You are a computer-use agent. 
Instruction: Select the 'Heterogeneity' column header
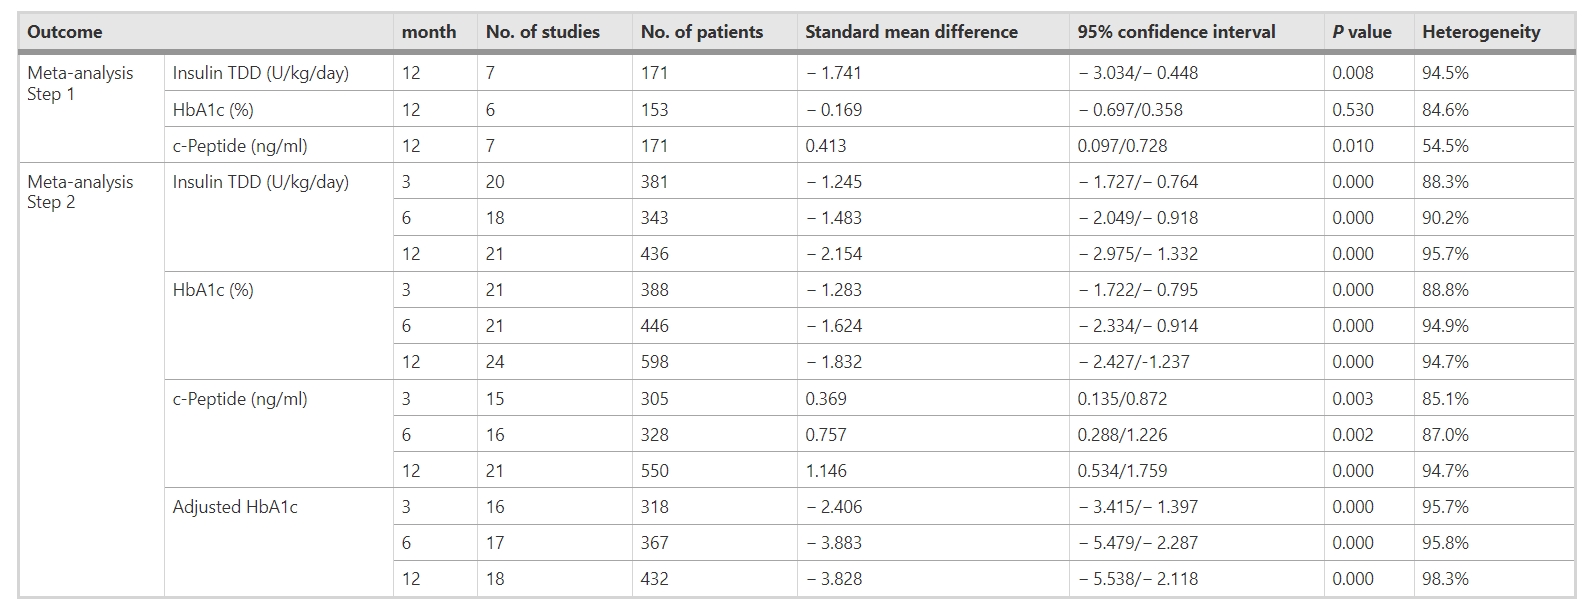coord(1481,32)
